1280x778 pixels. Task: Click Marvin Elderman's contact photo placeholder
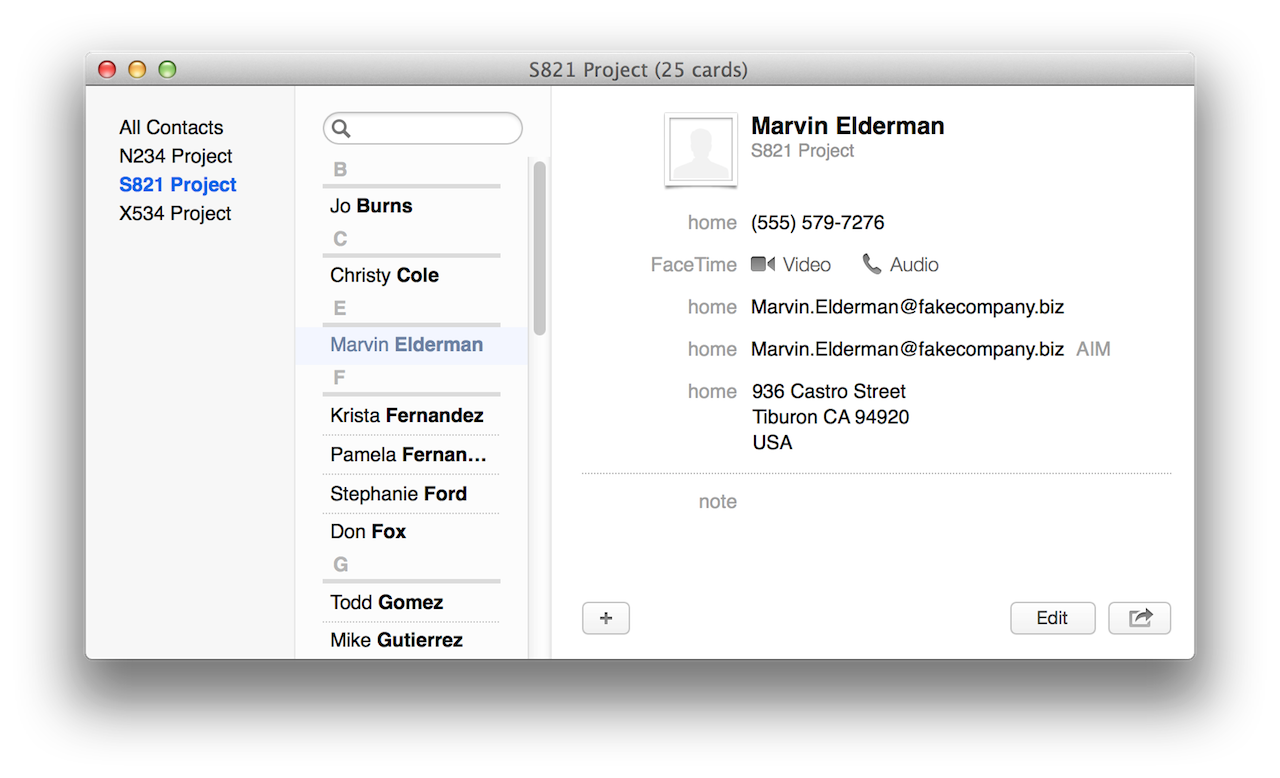point(701,149)
